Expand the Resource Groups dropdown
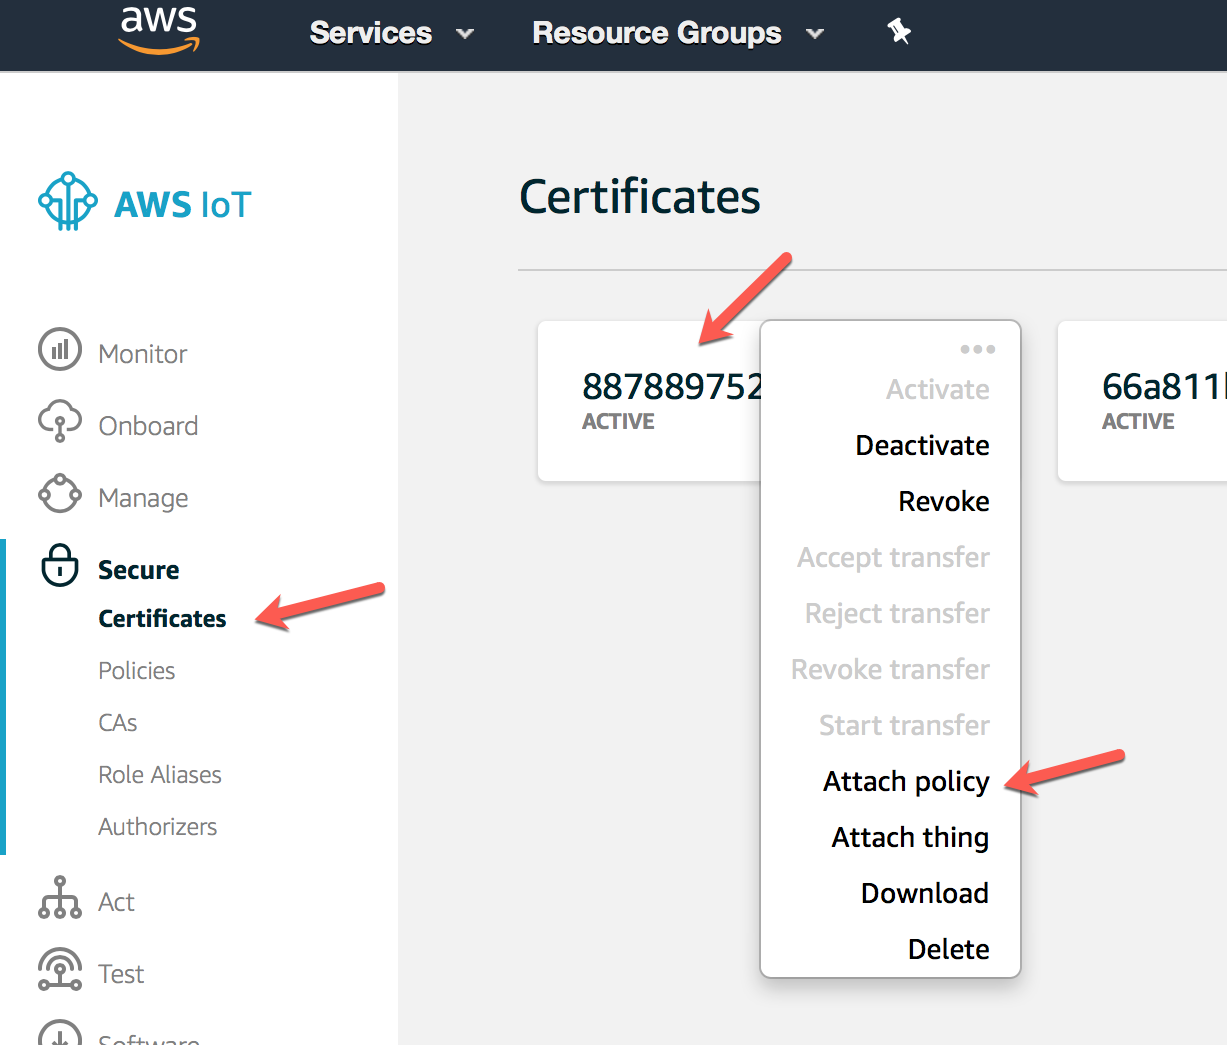This screenshot has height=1045, width=1227. pos(678,33)
